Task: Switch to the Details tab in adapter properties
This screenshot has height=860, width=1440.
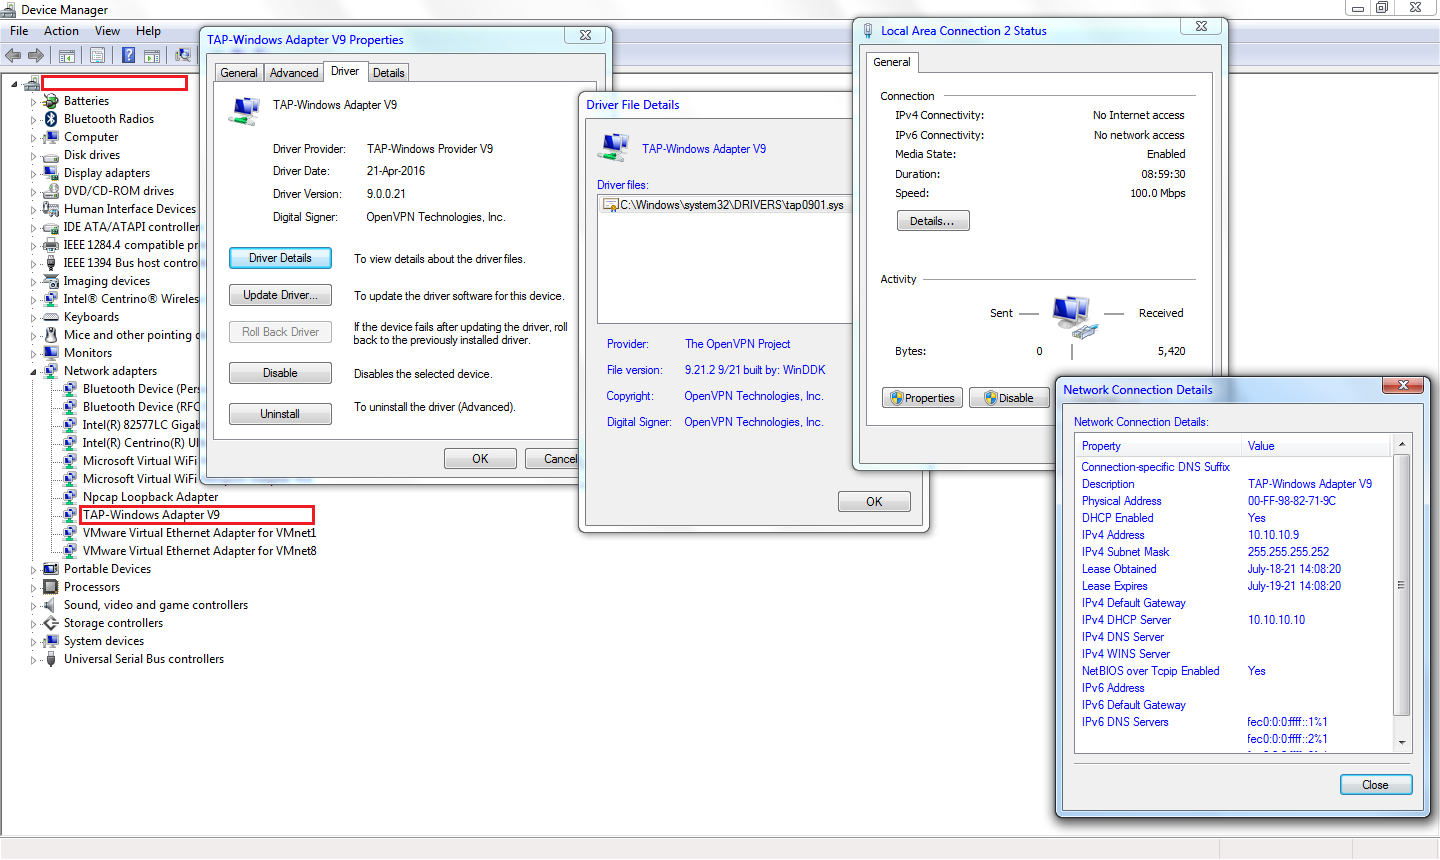Action: click(x=389, y=73)
